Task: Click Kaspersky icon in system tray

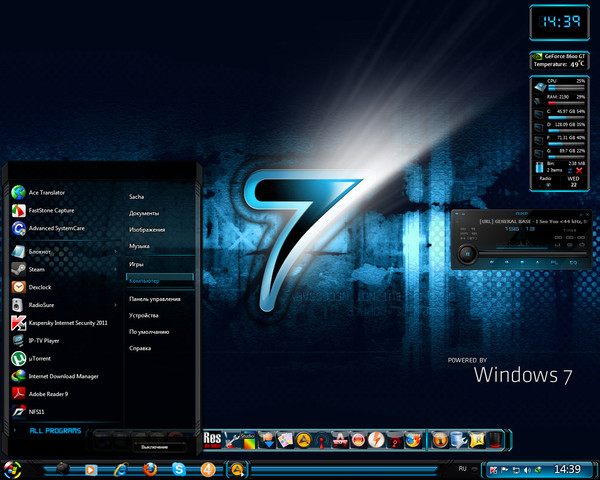Action: coord(494,470)
